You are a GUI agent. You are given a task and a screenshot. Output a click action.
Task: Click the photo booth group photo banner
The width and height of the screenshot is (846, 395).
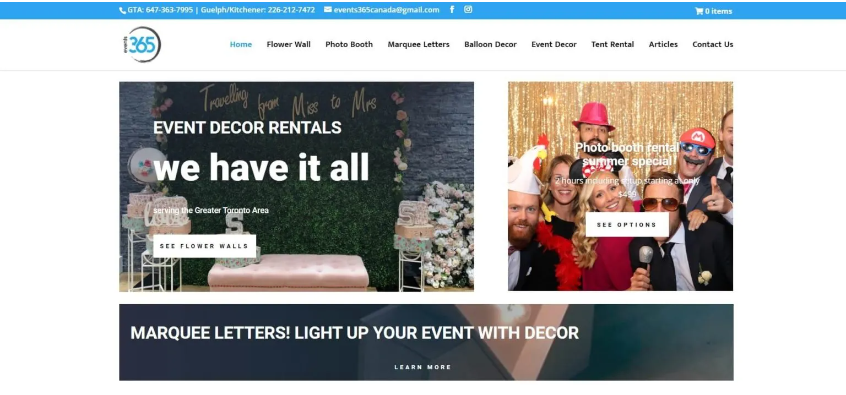620,186
